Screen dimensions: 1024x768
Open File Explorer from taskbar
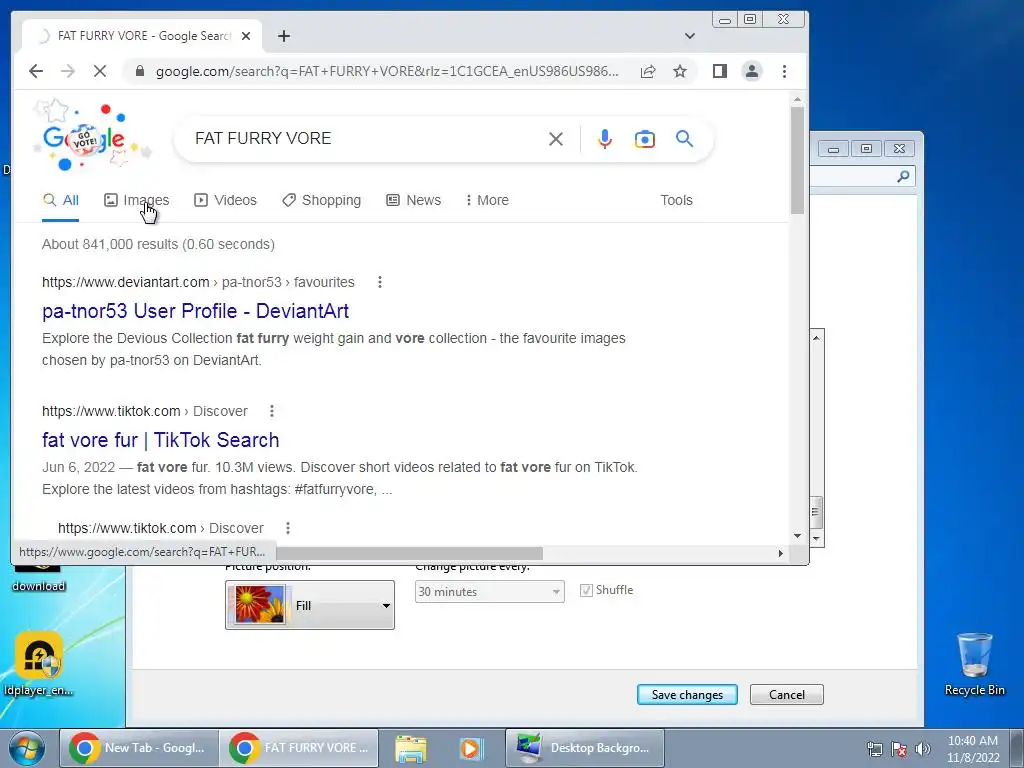pyautogui.click(x=411, y=748)
